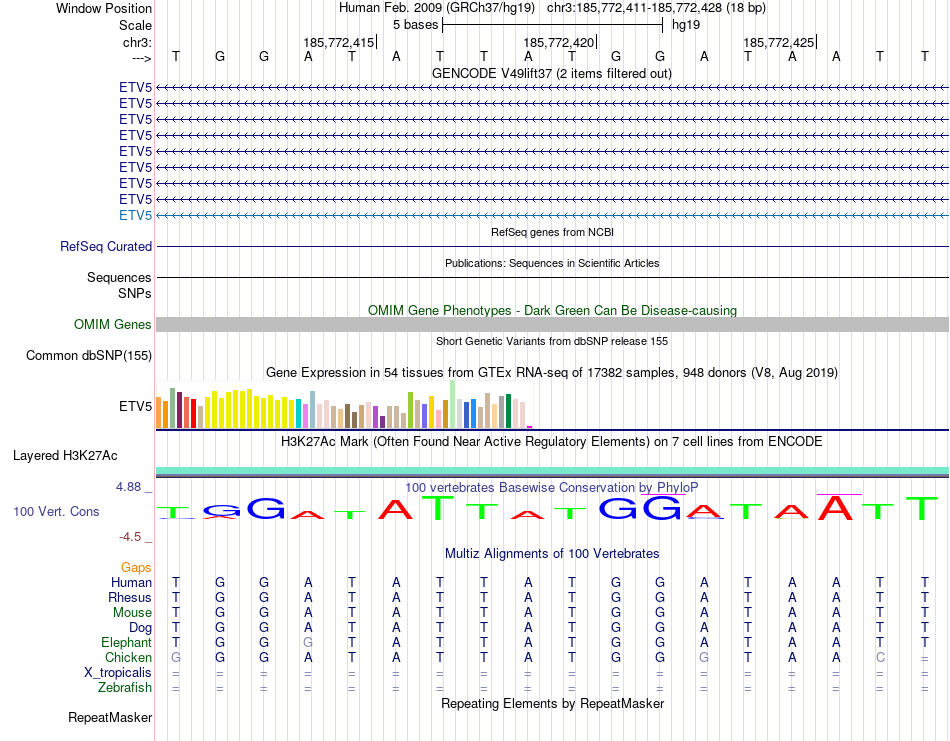Click tiny magenta bar ending GTEx chart
950x741 pixels.
tap(529, 427)
